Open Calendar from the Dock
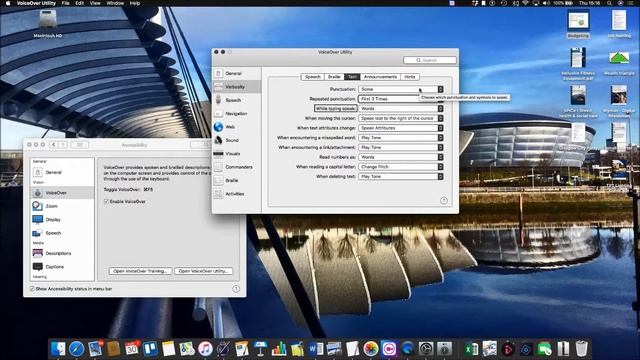 [x=131, y=349]
